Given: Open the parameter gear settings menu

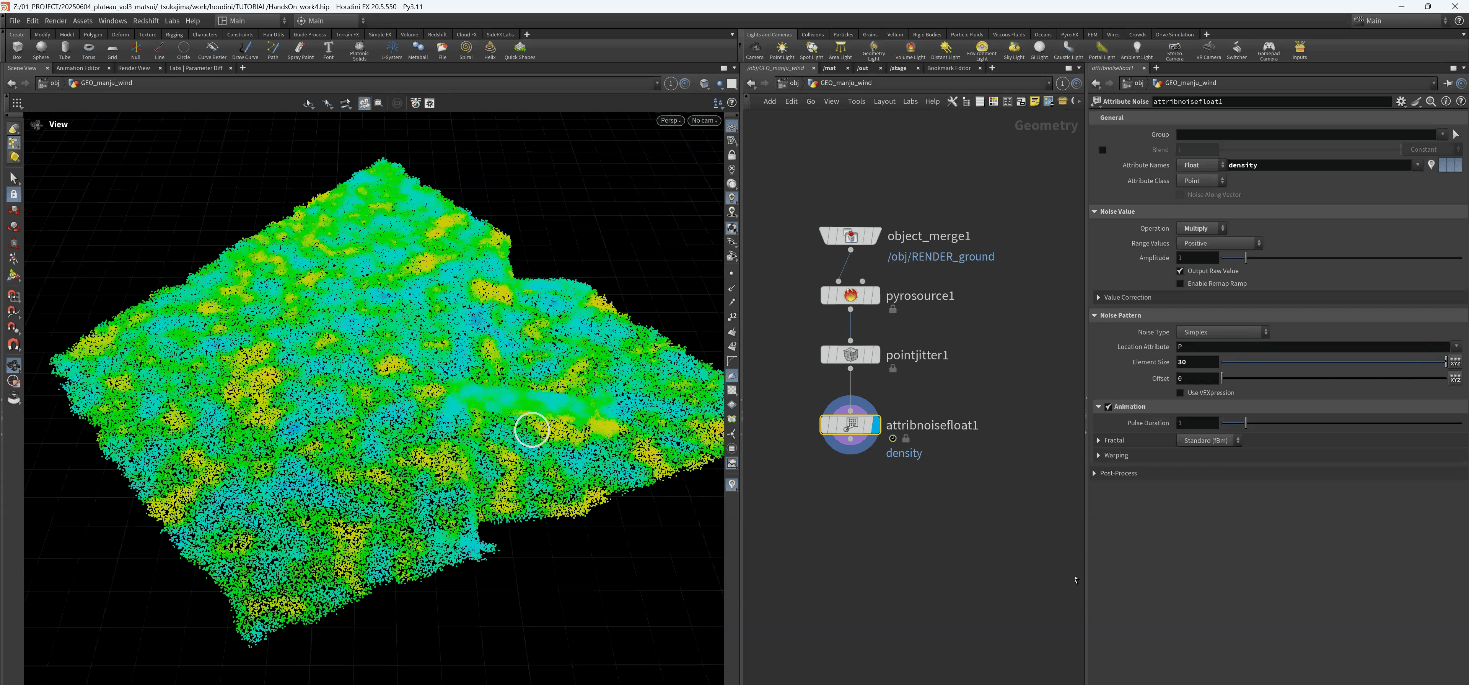Looking at the screenshot, I should [1400, 101].
